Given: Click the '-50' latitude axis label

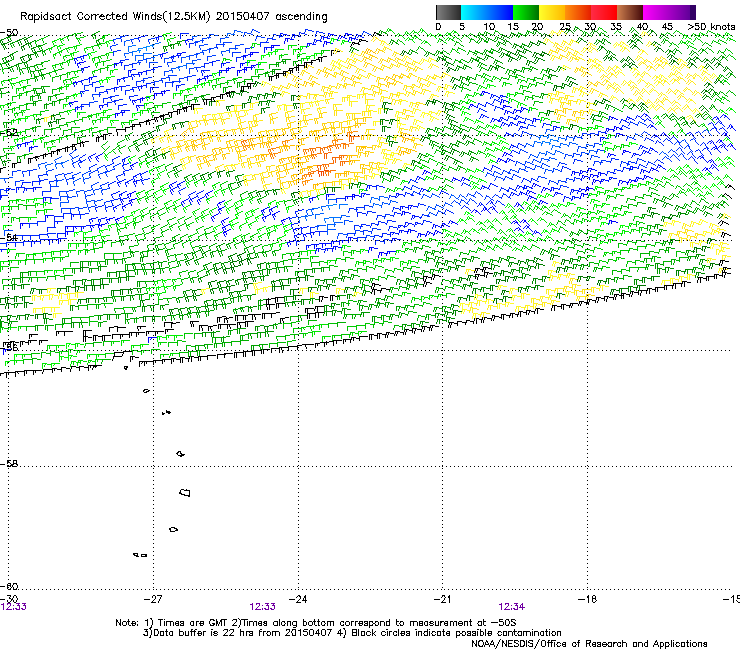Looking at the screenshot, I should [x=9, y=33].
